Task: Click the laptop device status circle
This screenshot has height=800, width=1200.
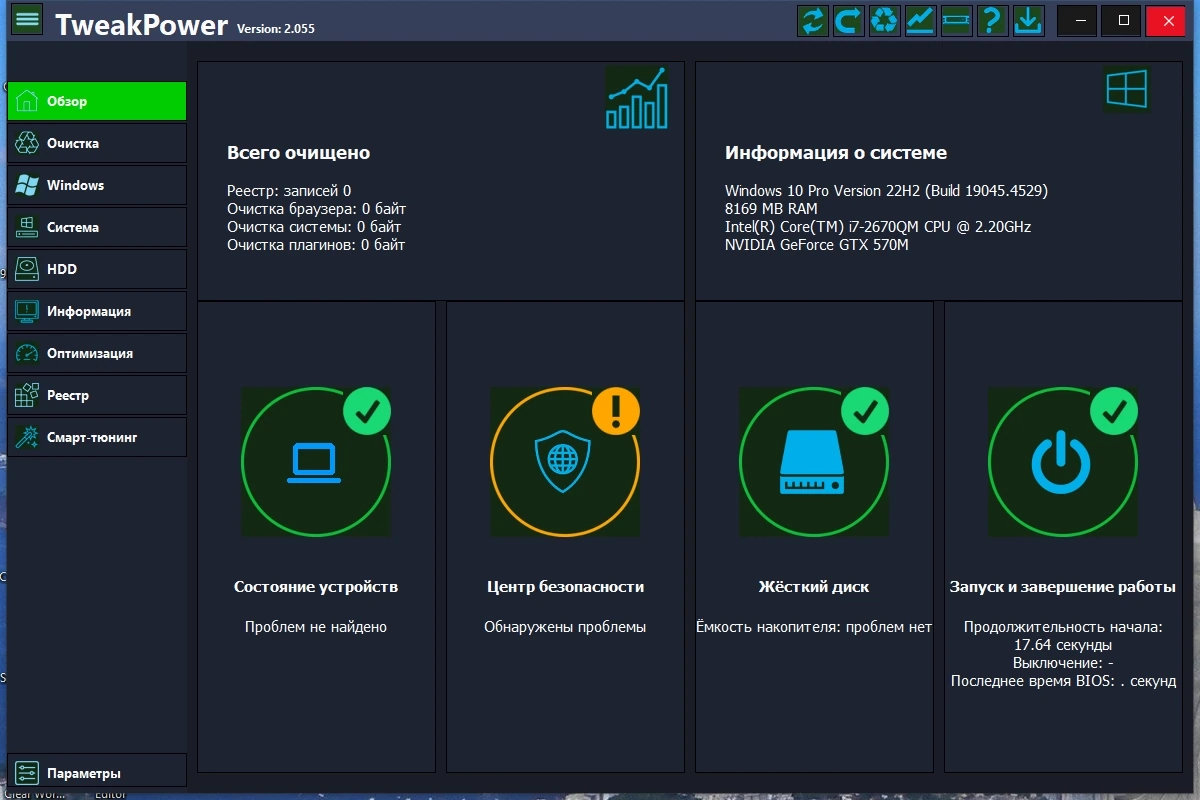Action: point(316,462)
